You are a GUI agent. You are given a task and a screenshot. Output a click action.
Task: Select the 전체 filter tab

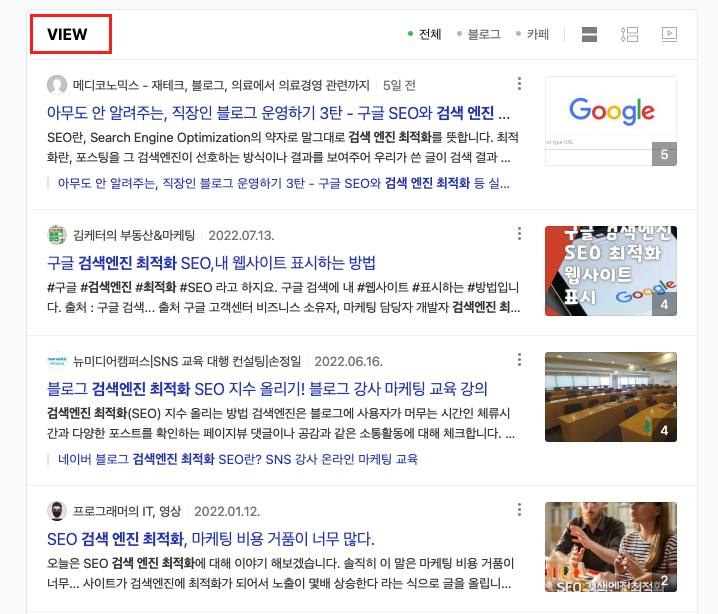[x=425, y=34]
